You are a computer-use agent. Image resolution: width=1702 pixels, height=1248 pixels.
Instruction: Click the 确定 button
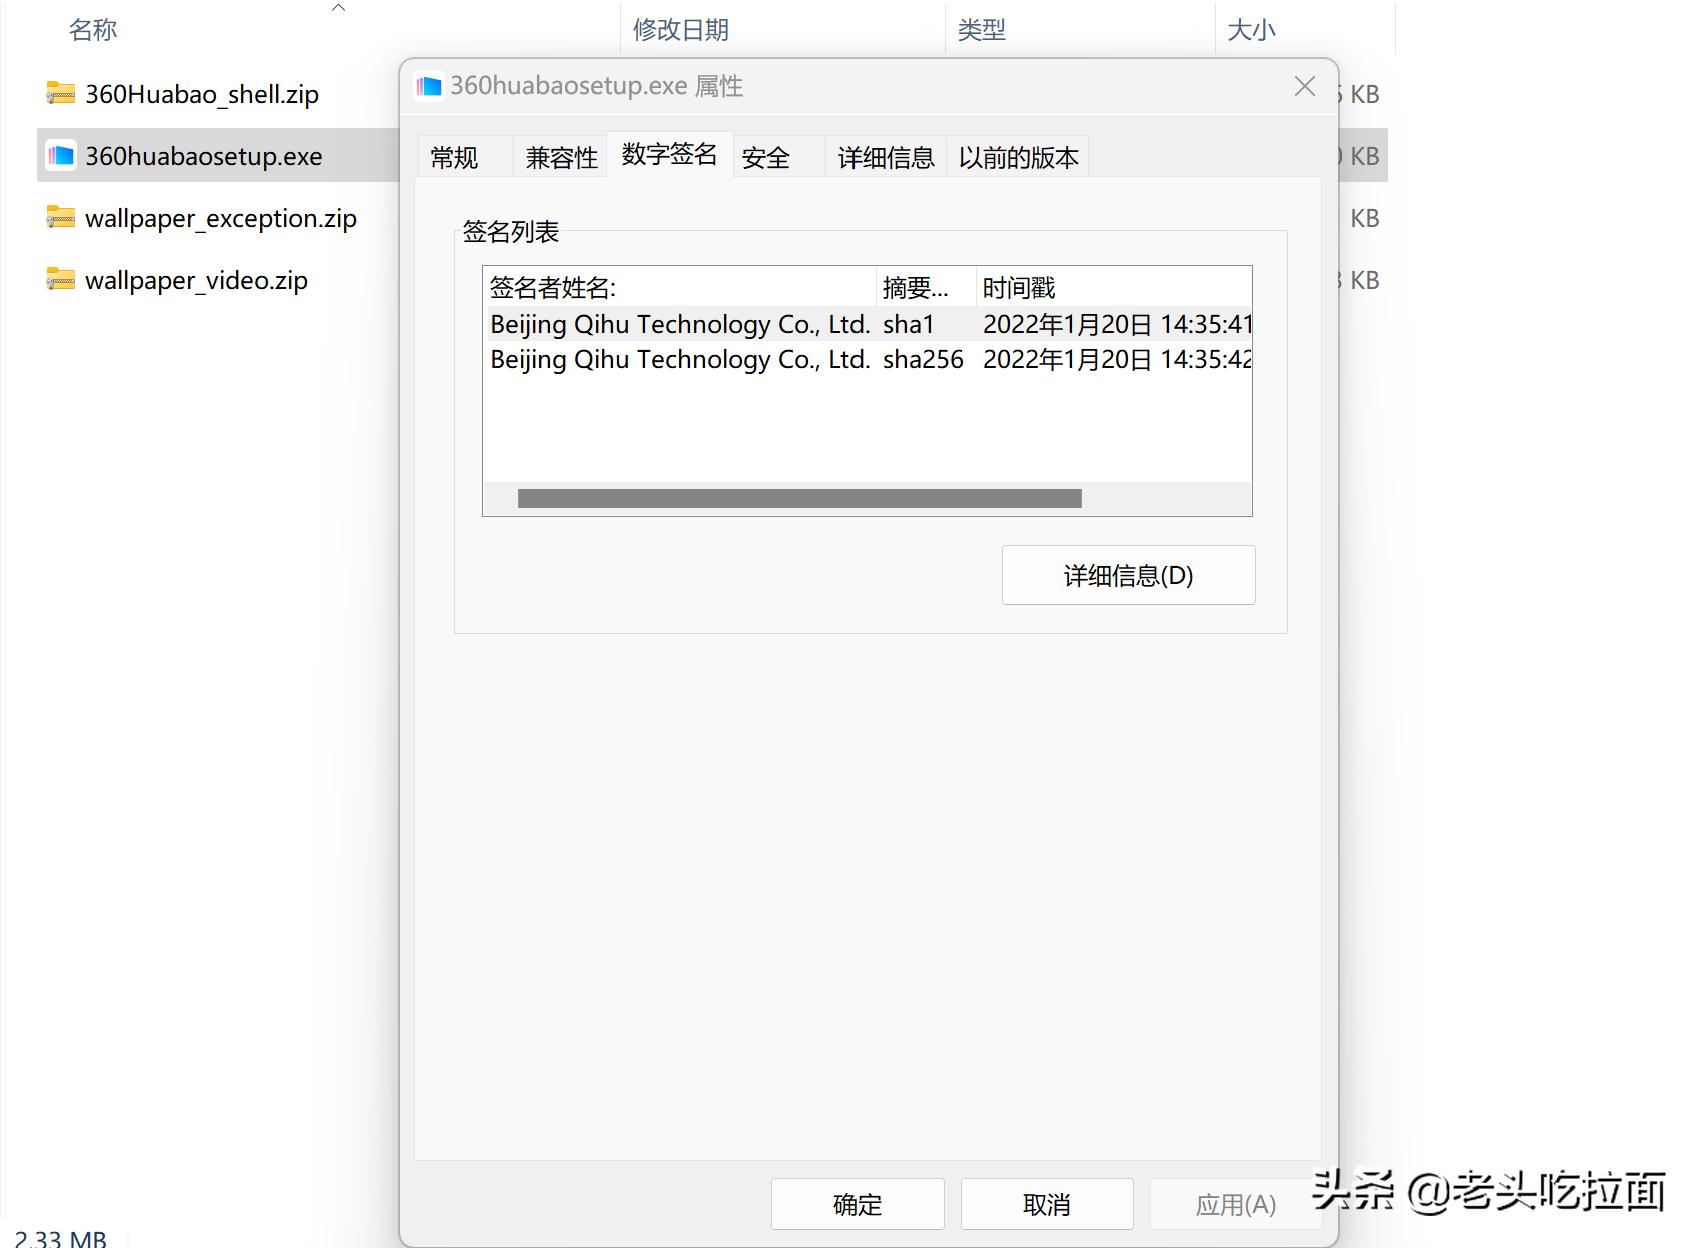pyautogui.click(x=857, y=1204)
